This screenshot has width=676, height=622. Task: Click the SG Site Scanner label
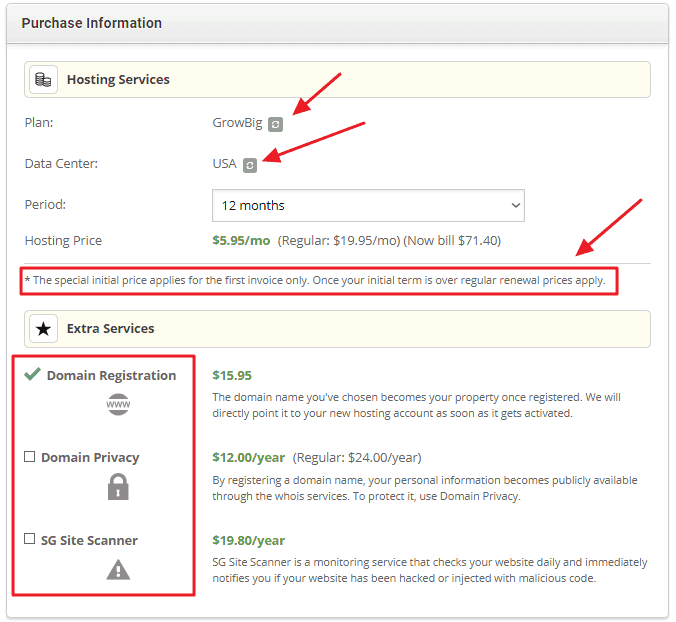pos(89,541)
